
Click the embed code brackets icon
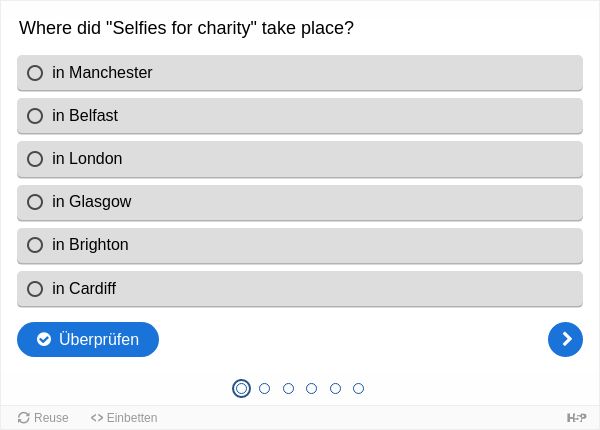97,418
